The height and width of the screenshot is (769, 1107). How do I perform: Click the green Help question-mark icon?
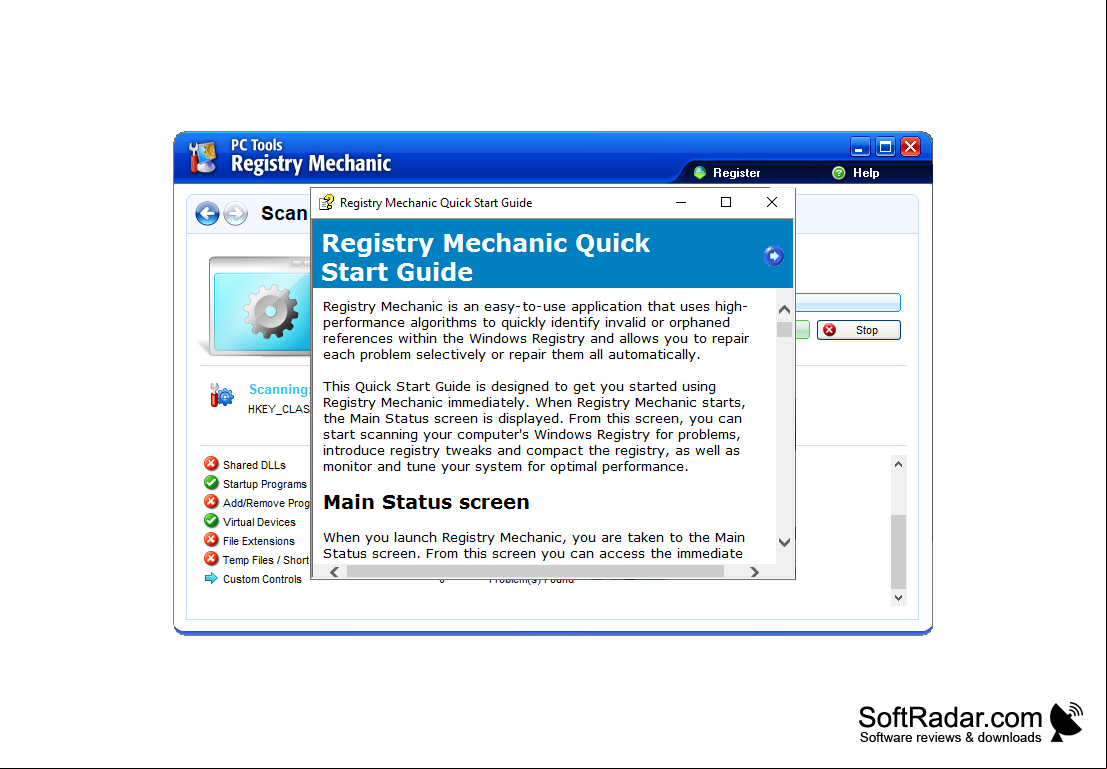(839, 173)
